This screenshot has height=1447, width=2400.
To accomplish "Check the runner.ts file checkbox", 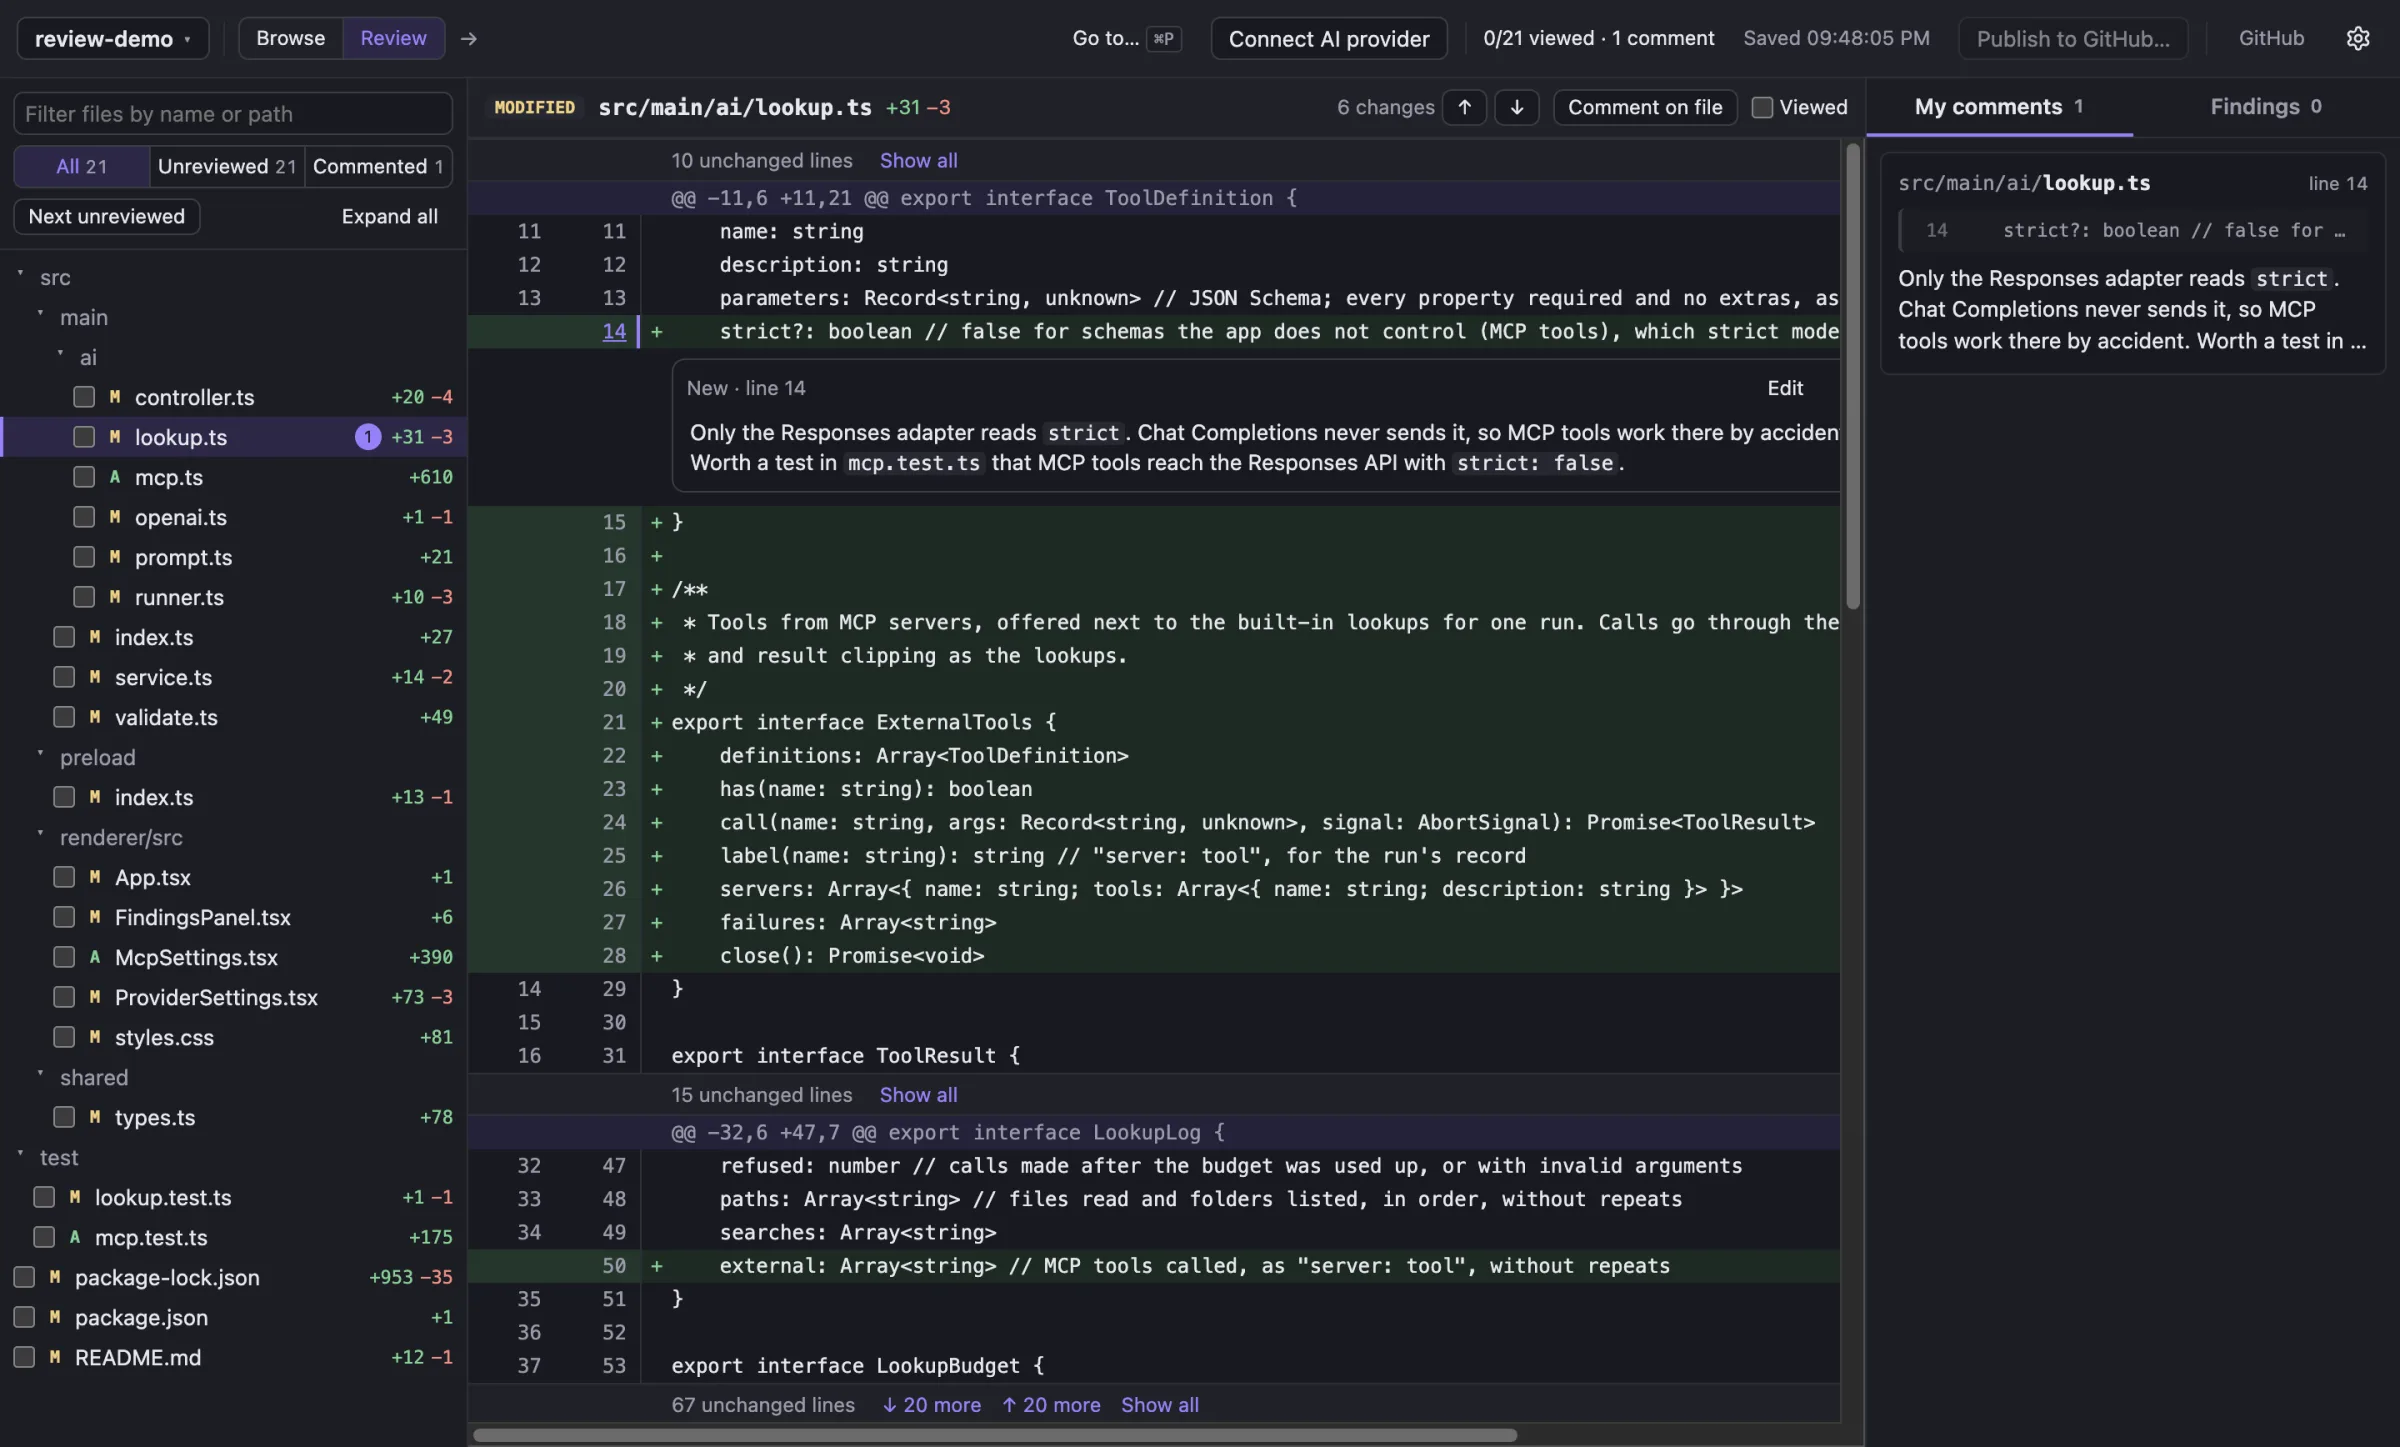I will (84, 597).
